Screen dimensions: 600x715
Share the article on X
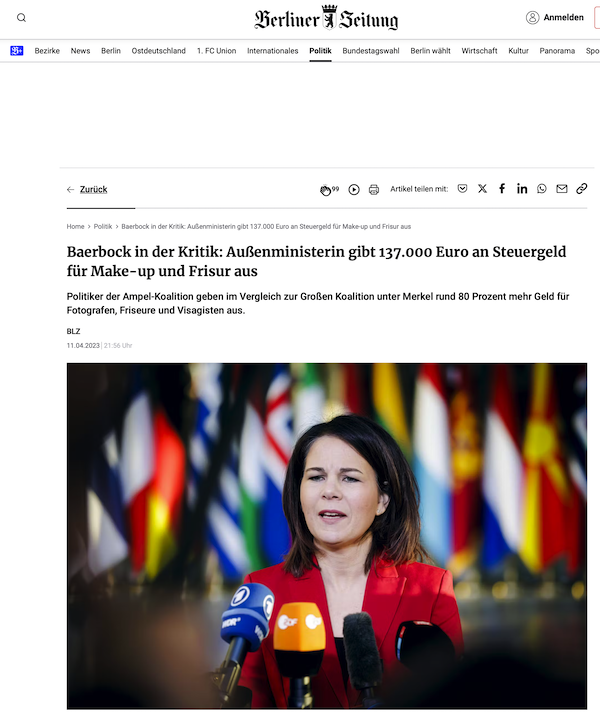click(x=482, y=188)
